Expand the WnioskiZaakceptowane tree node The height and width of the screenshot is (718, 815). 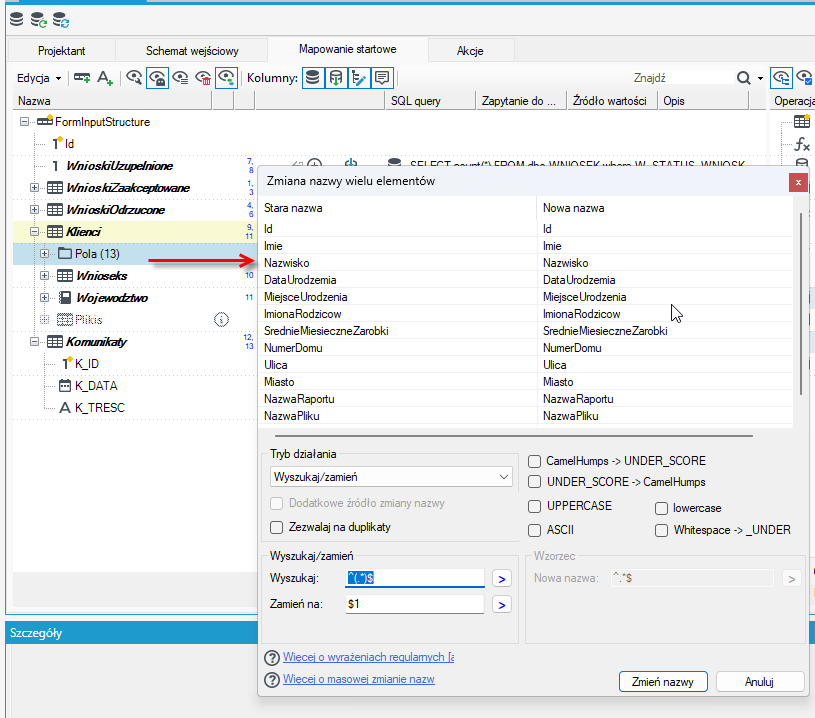coord(34,188)
